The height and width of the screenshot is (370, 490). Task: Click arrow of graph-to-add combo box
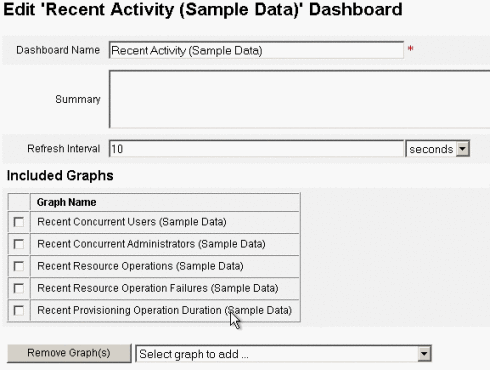[424, 354]
